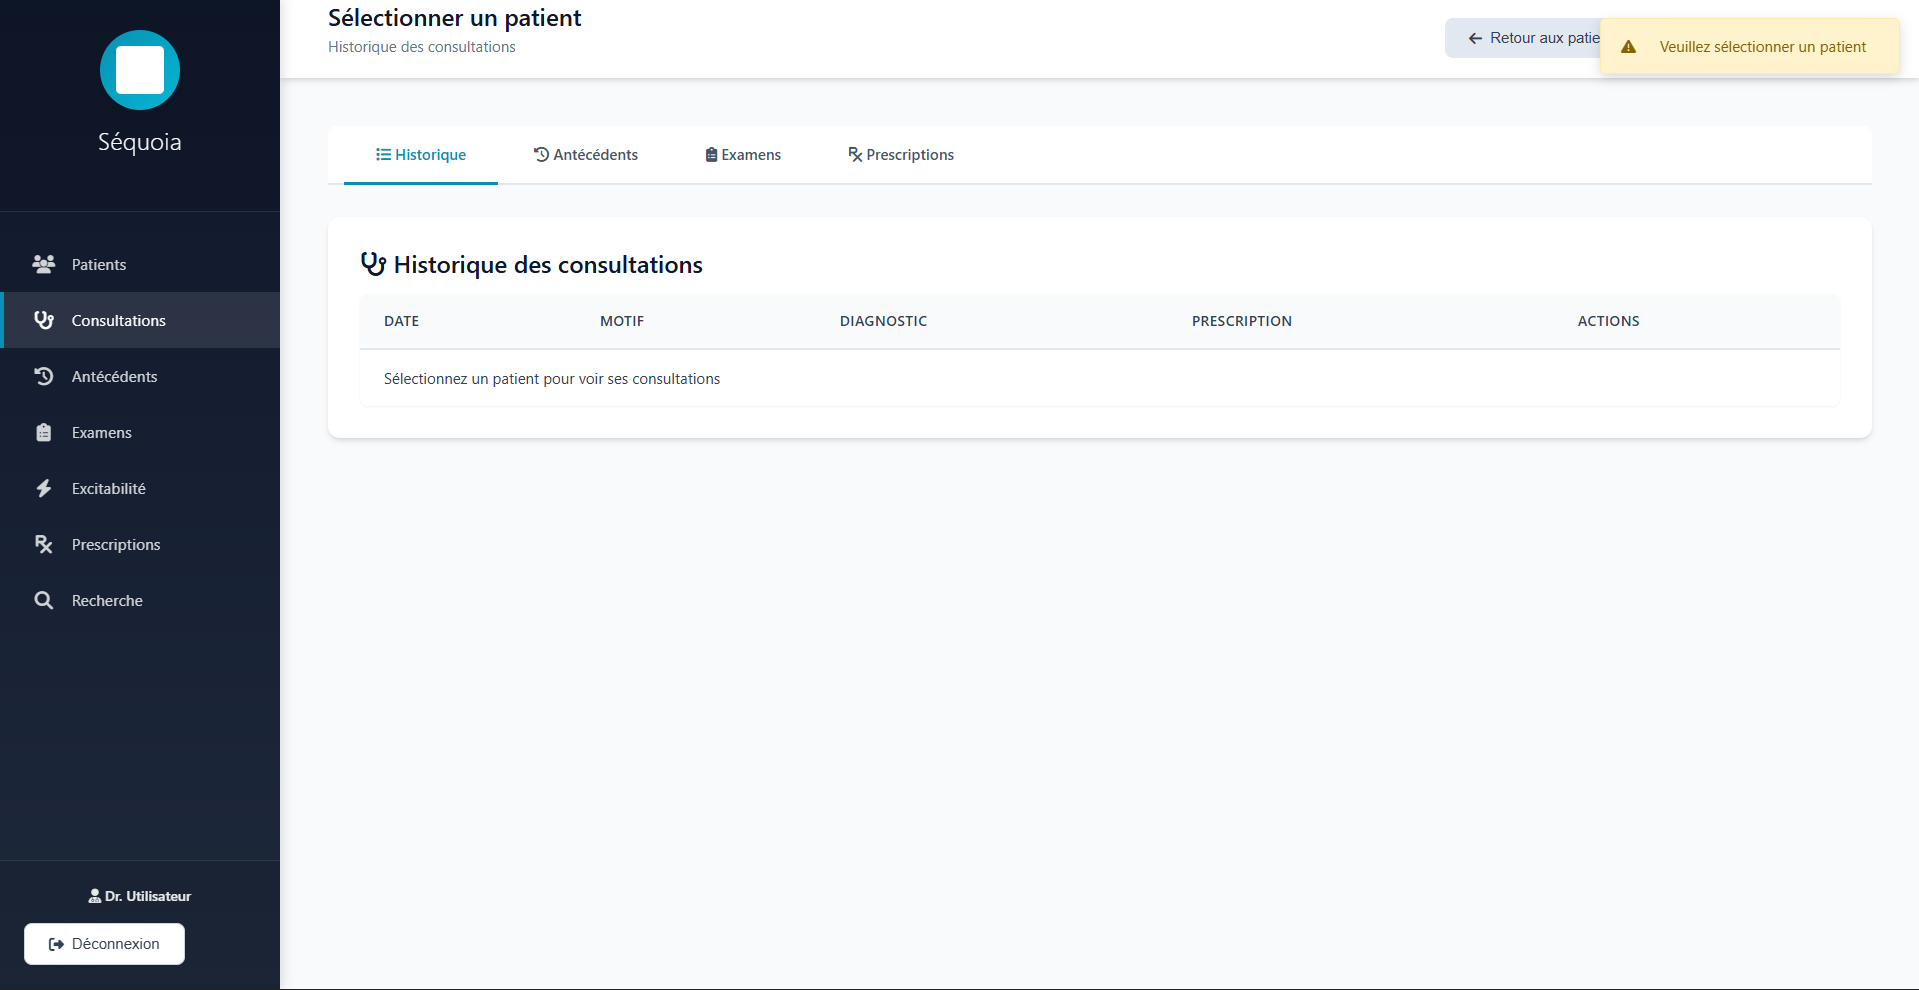Click the warning triangle icon in notification
The image size is (1919, 990).
pyautogui.click(x=1628, y=47)
